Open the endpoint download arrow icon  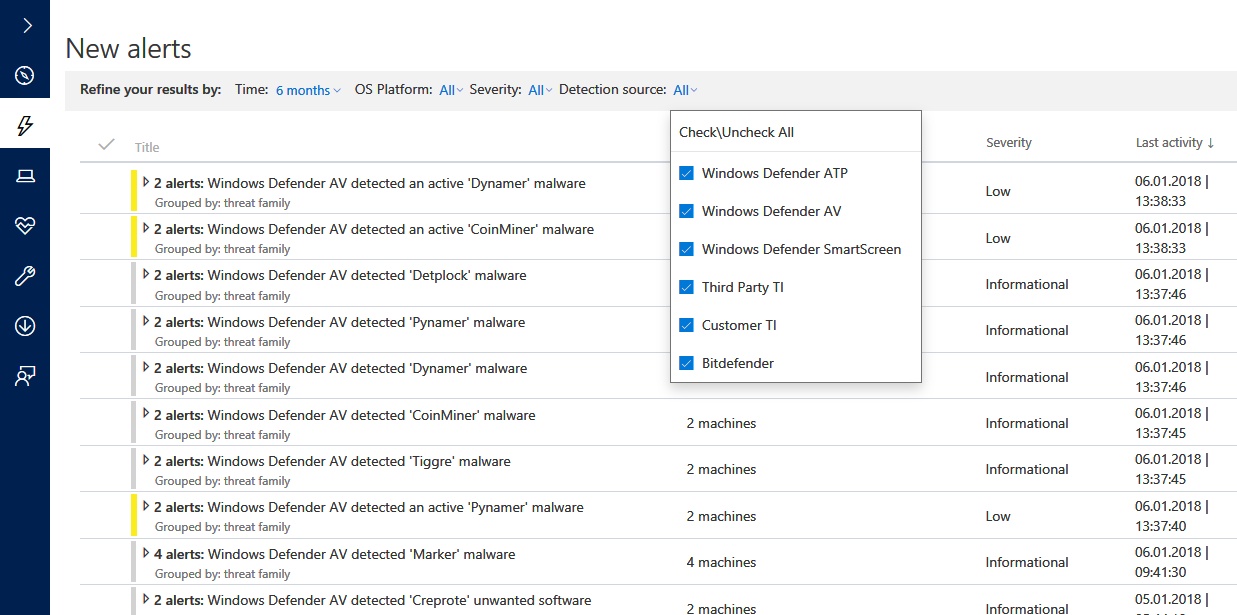25,326
